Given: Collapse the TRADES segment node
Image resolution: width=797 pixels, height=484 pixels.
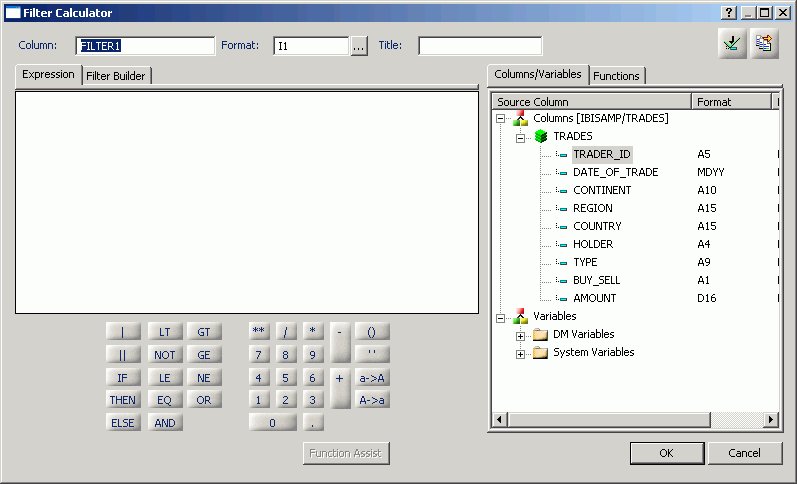Looking at the screenshot, I should point(521,137).
